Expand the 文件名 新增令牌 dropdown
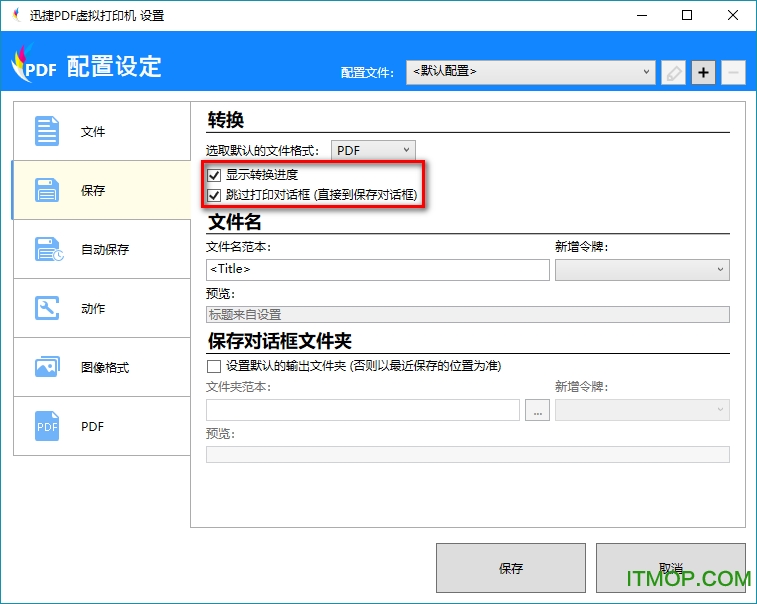The width and height of the screenshot is (757, 604). [x=642, y=270]
